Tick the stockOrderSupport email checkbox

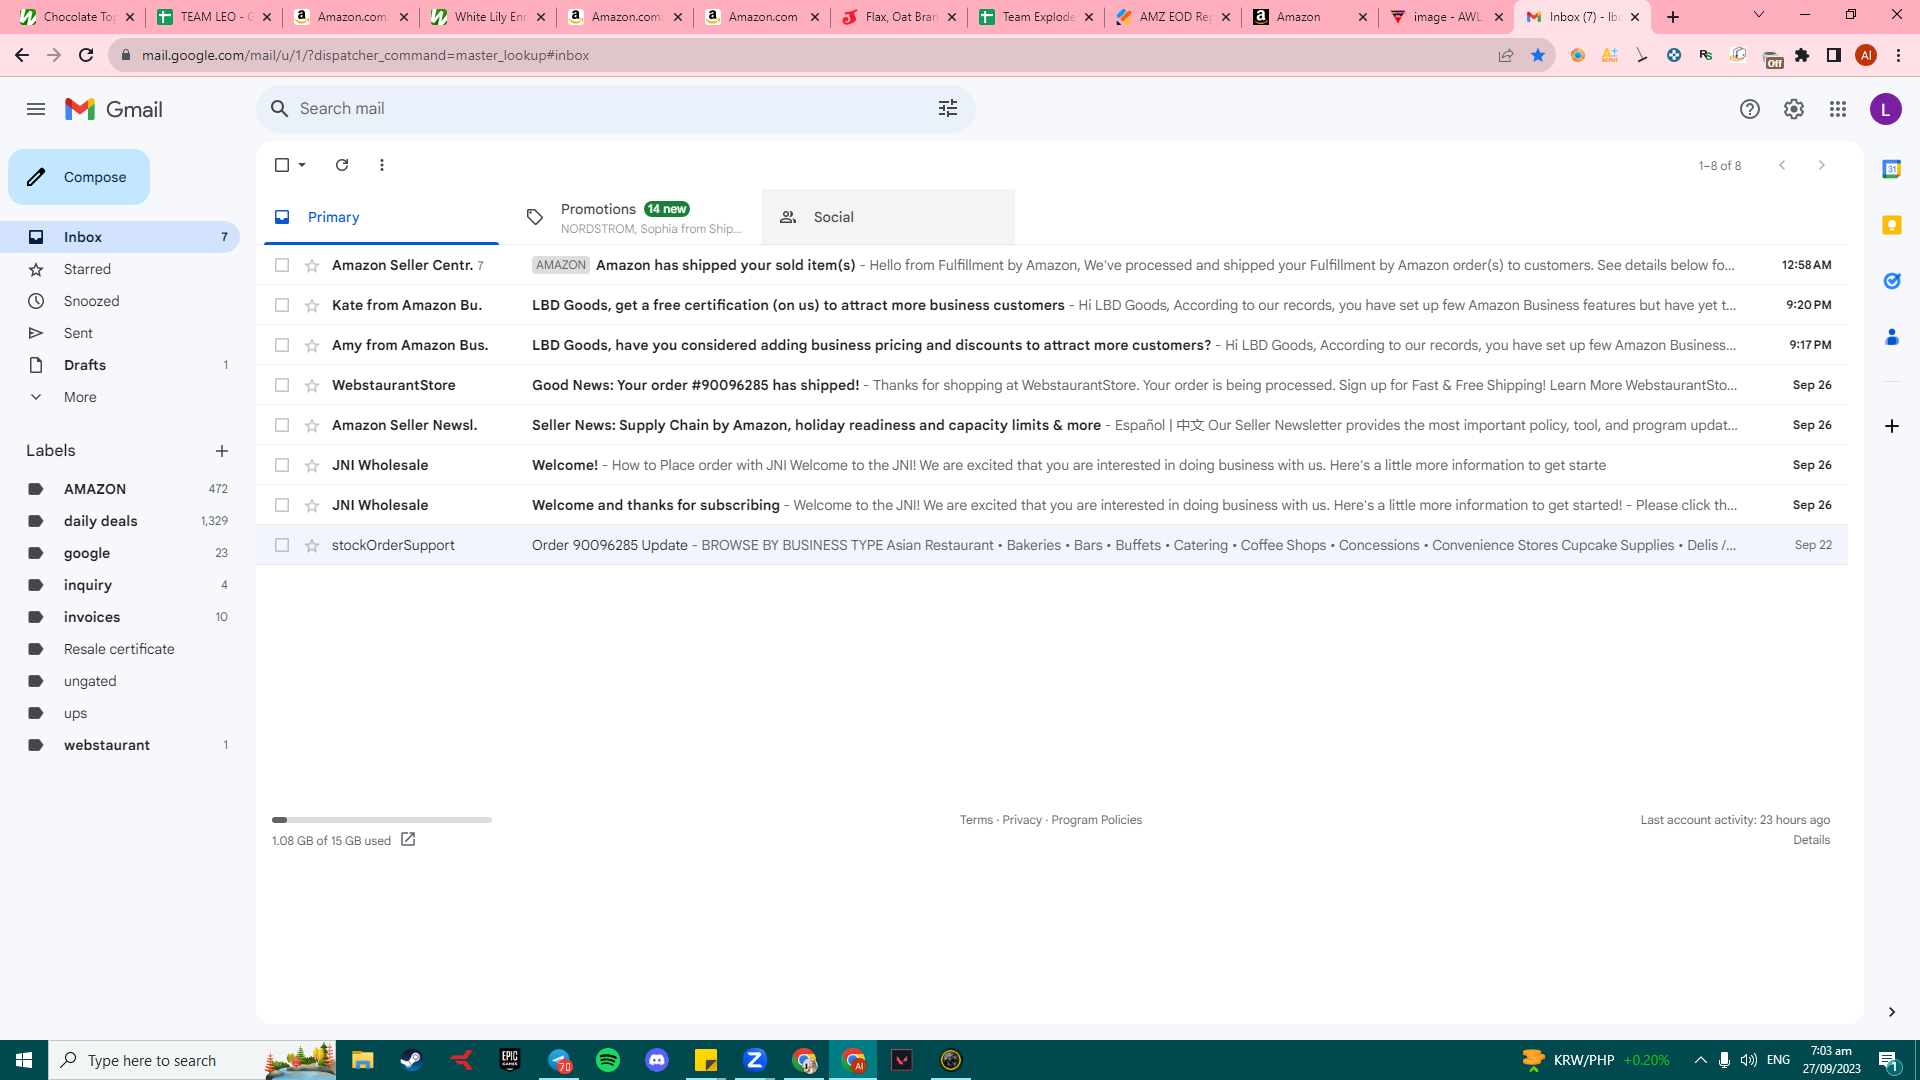(x=282, y=545)
